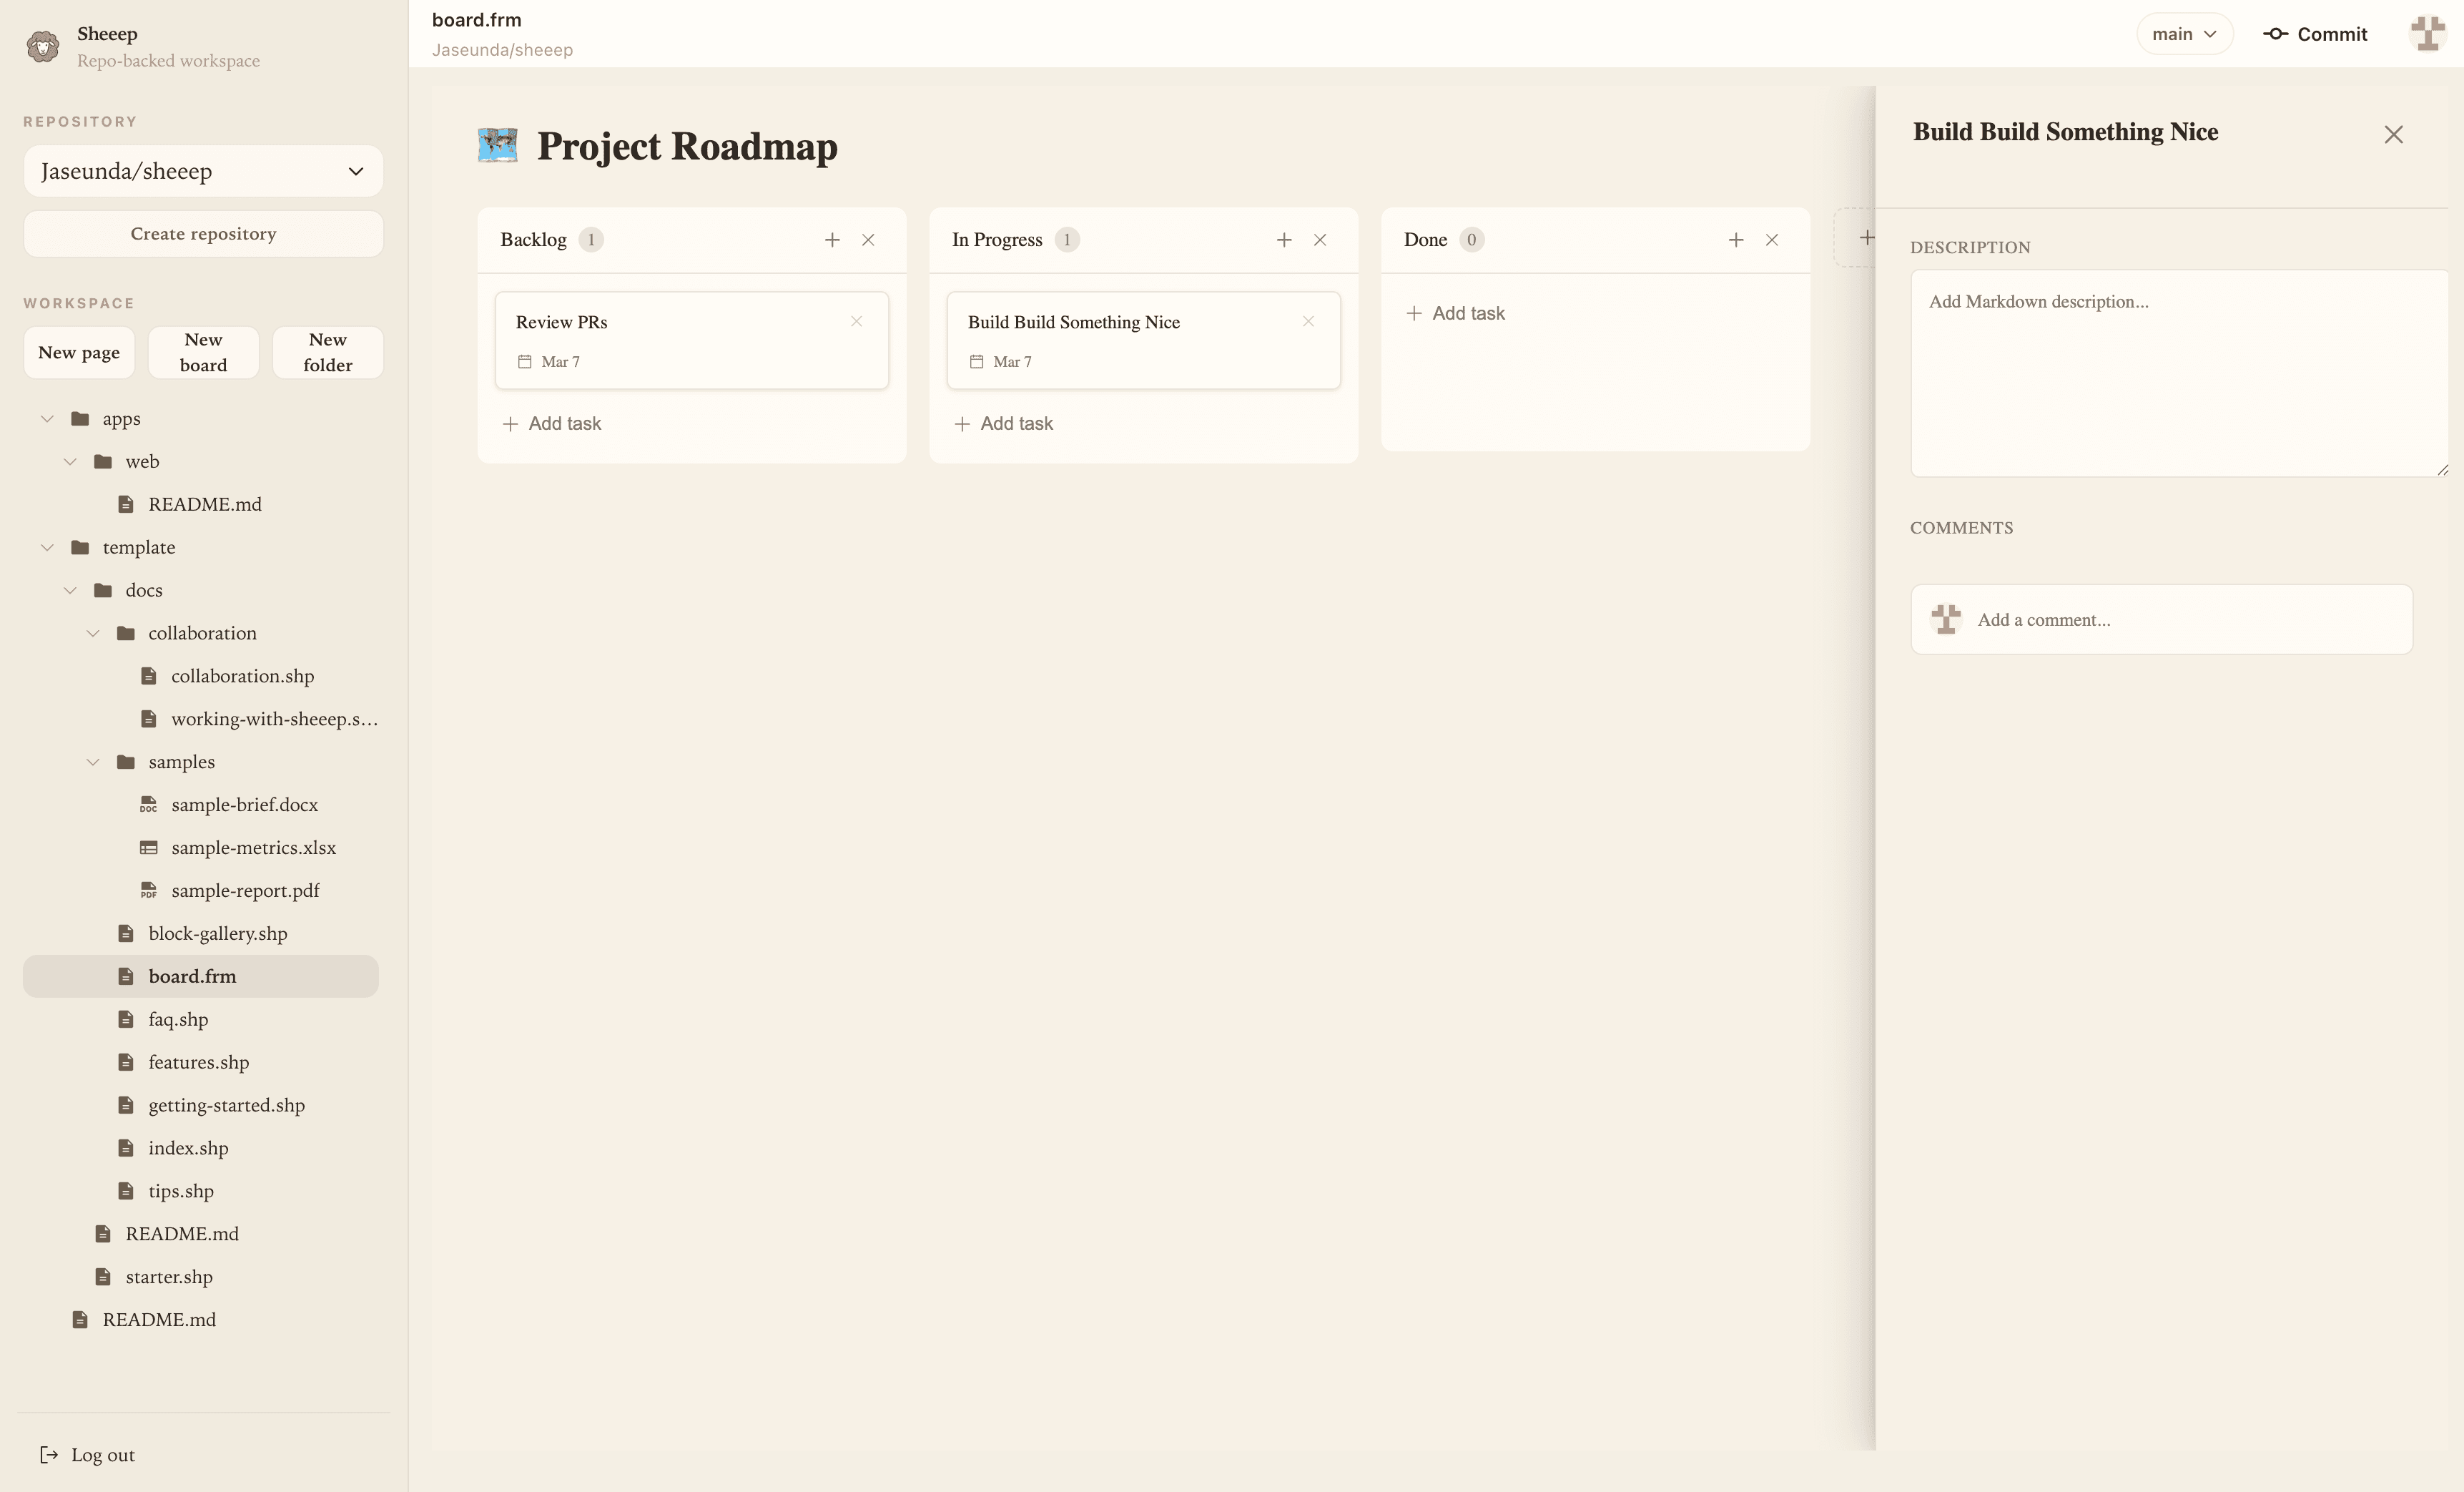Select board.frm in the sidebar
The image size is (2464, 1492).
coord(192,976)
